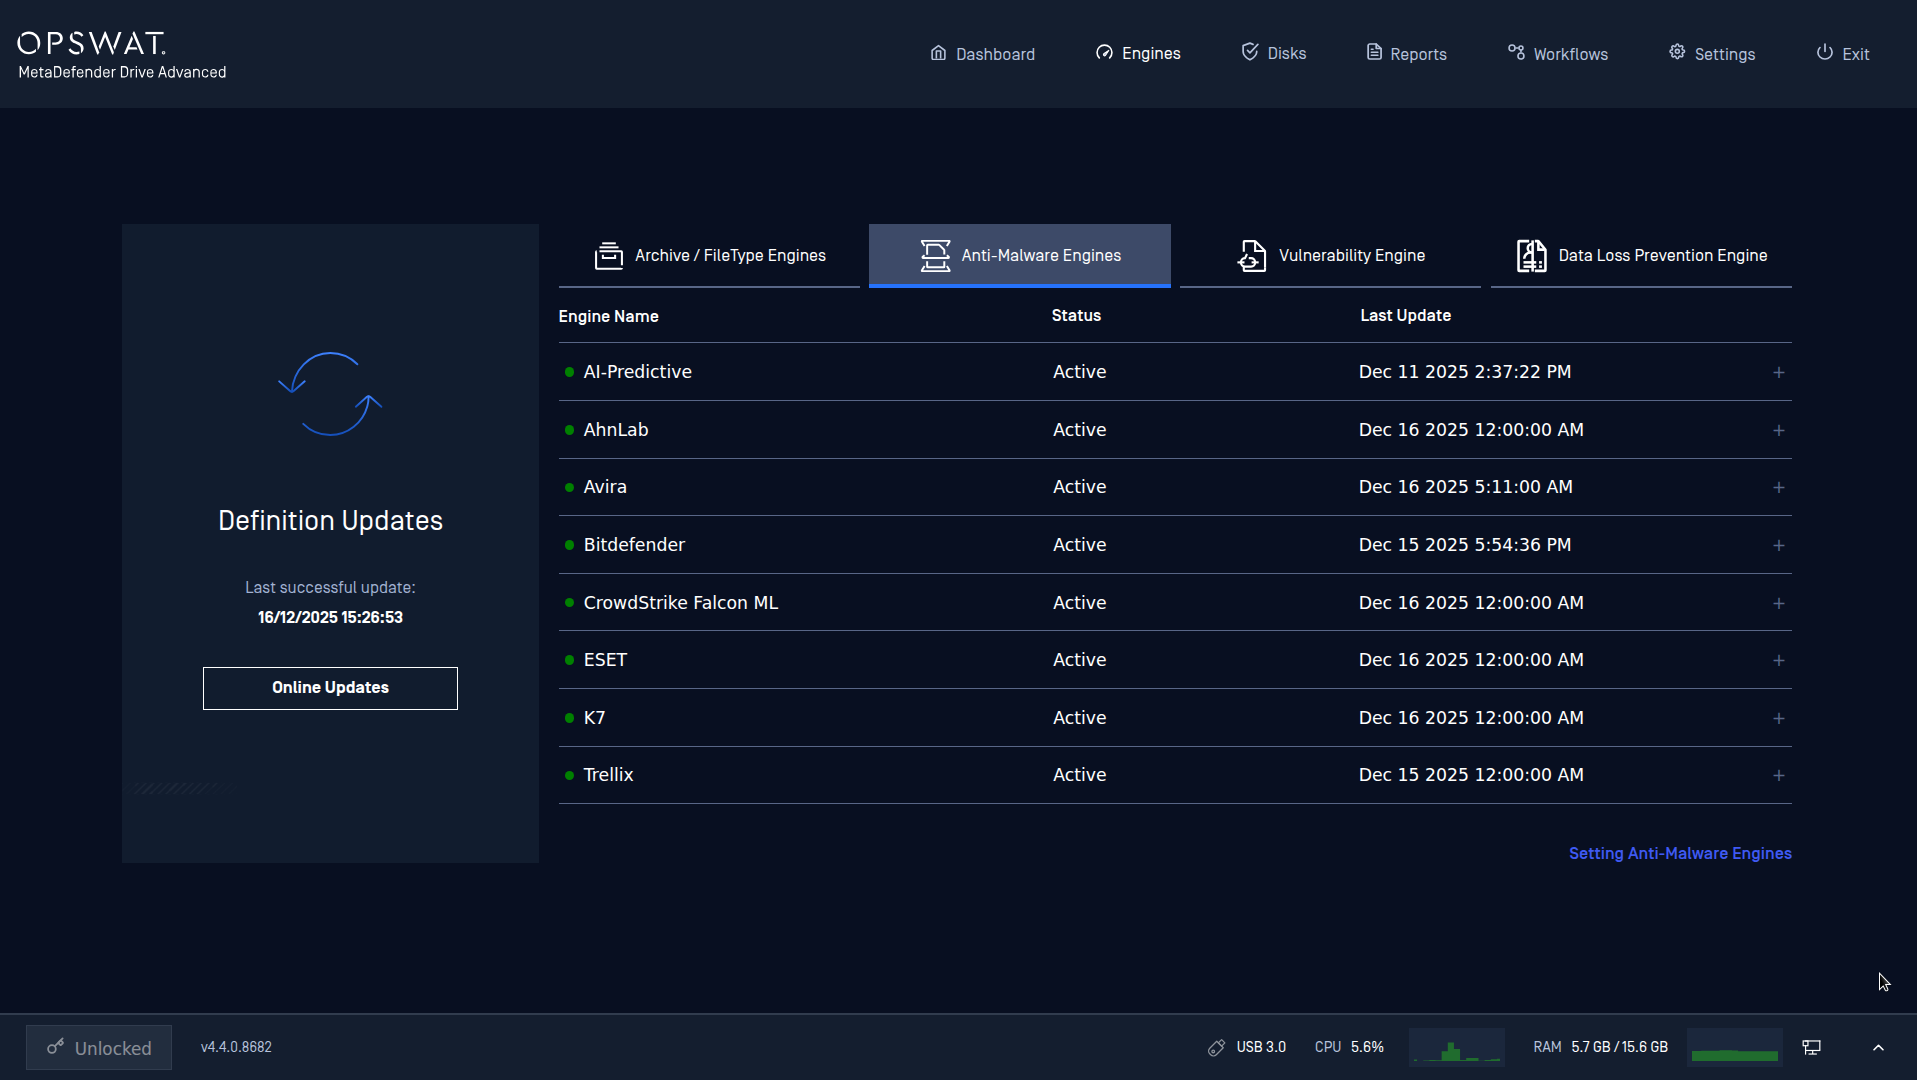Click the RAM usage bar graph
Screen dimensions: 1917x1080
click(1734, 1047)
